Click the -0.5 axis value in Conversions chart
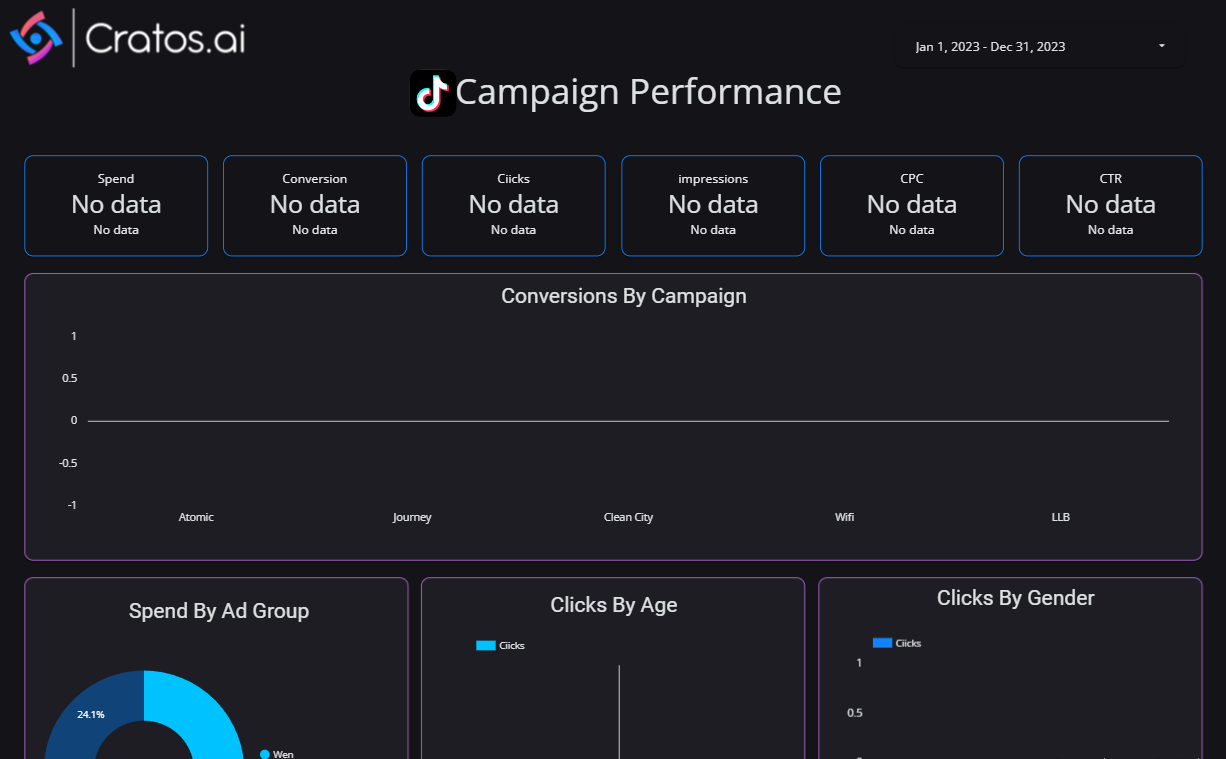1226x759 pixels. click(69, 463)
